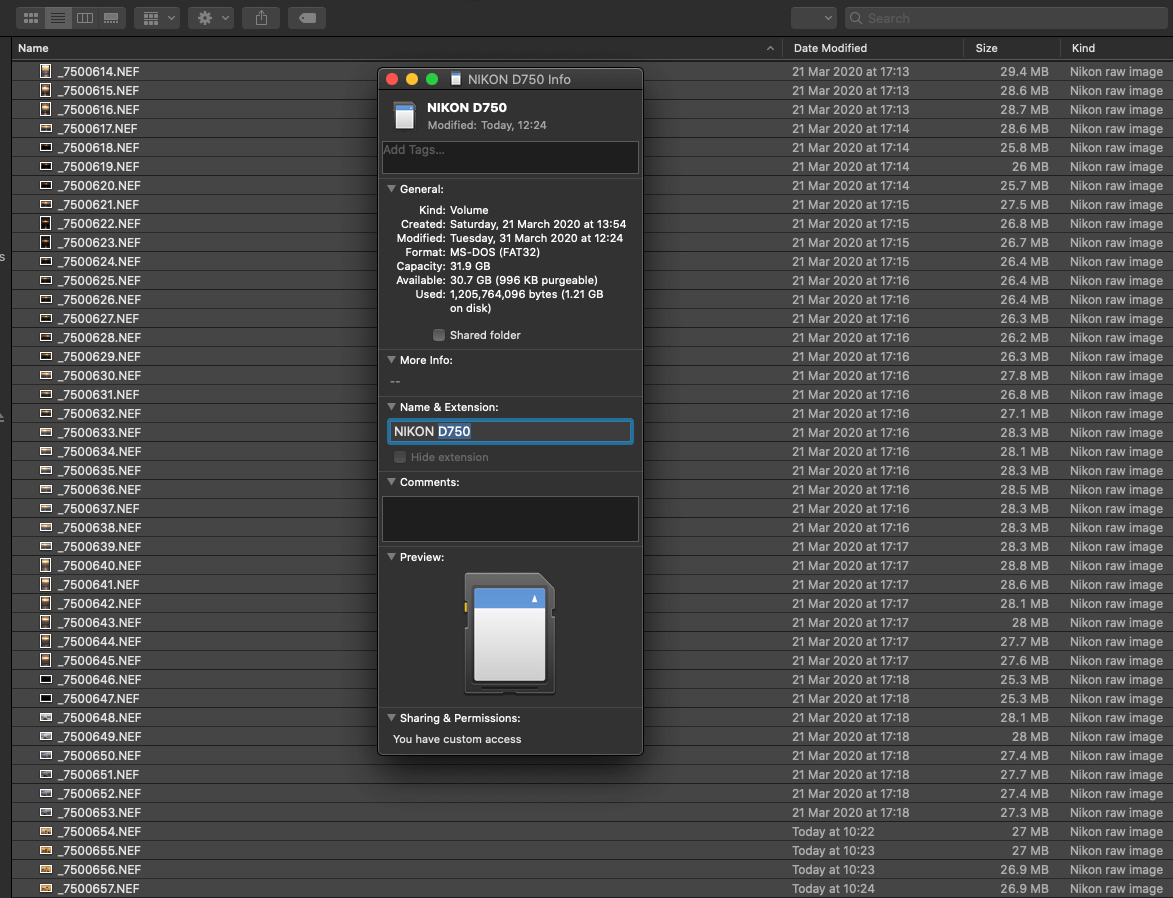
Task: Sort the file list by Name column
Action: point(33,48)
